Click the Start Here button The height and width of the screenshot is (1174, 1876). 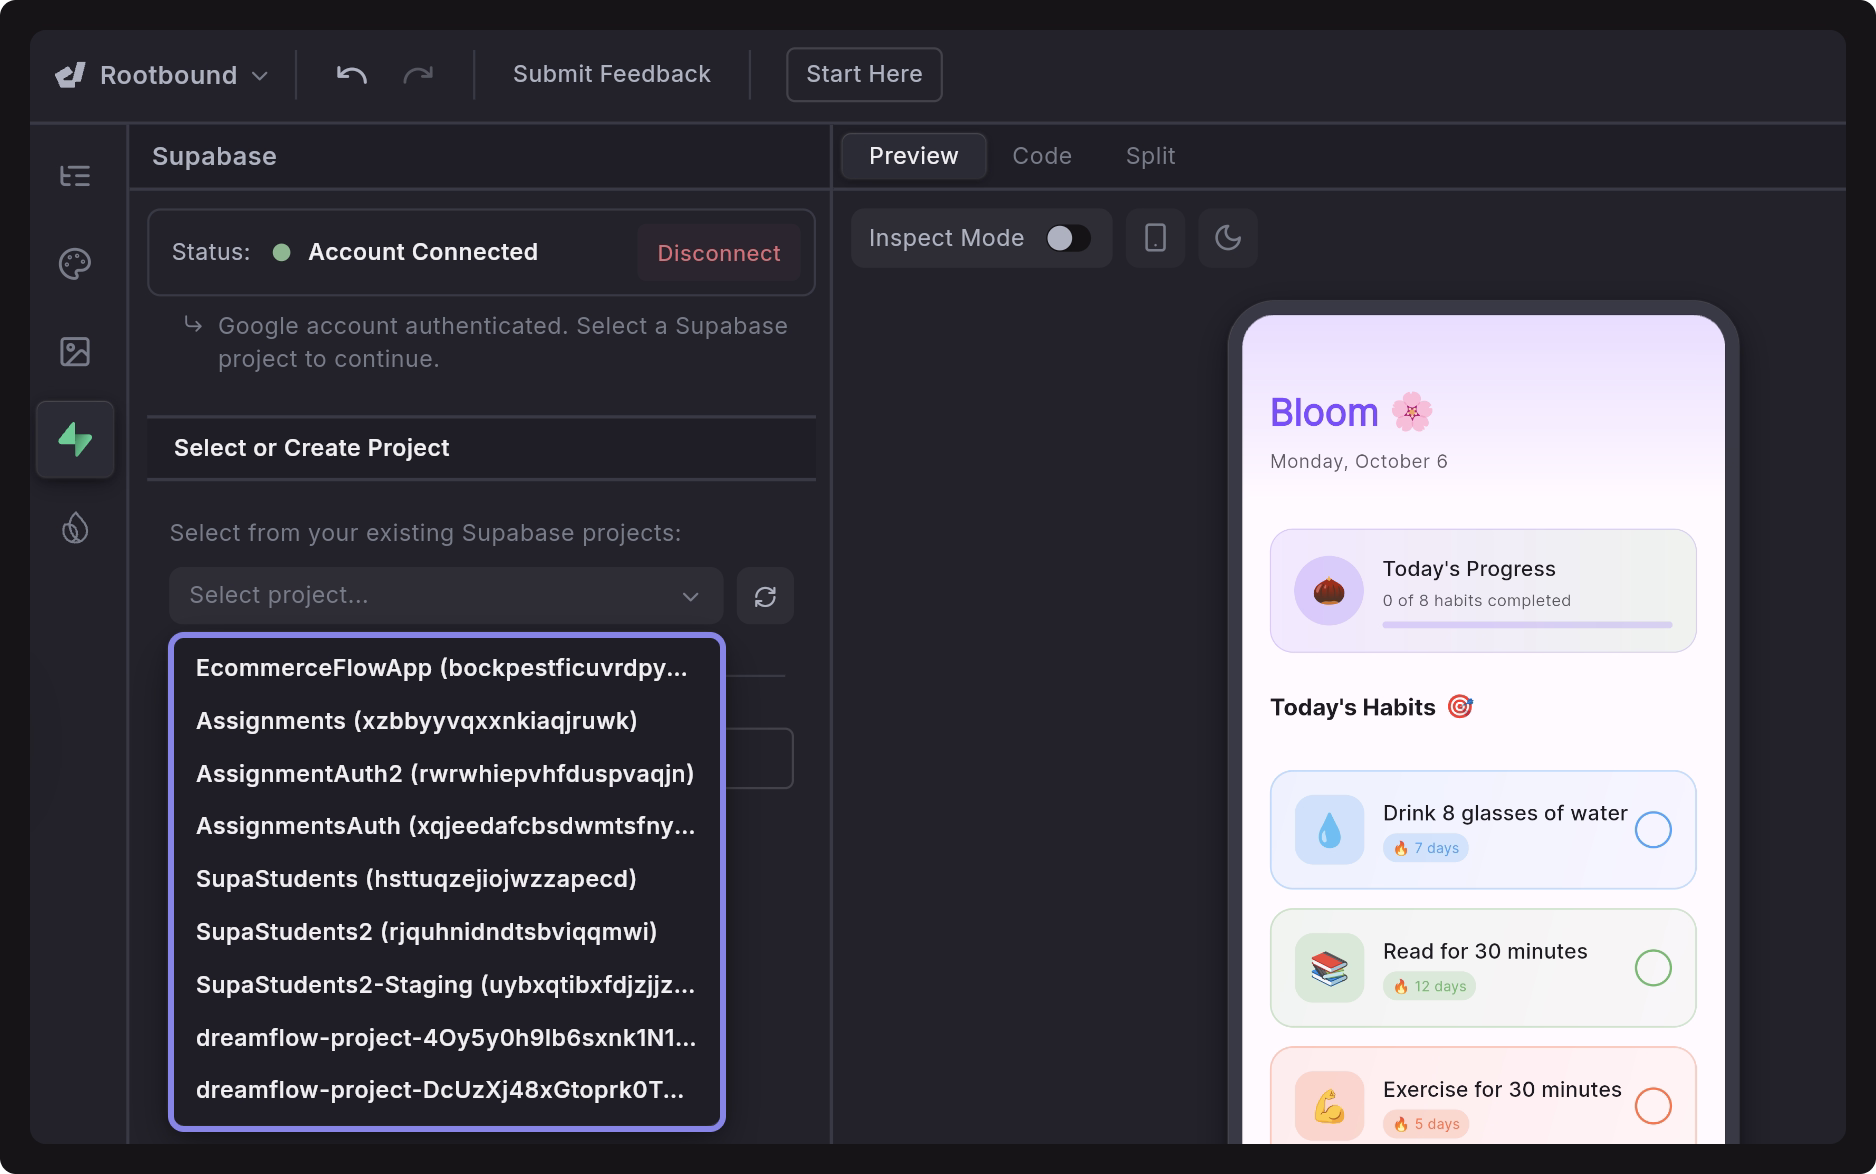pyautogui.click(x=864, y=75)
